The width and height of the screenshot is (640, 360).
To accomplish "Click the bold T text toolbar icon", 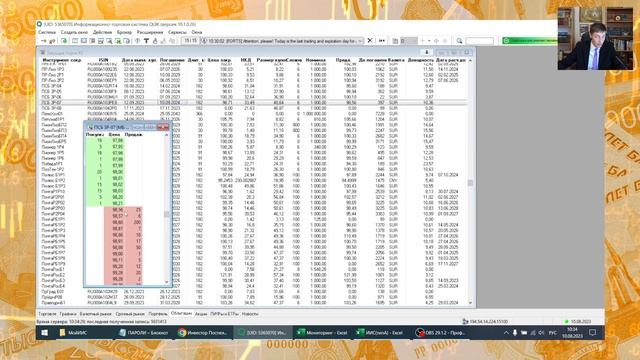I will coord(146,41).
